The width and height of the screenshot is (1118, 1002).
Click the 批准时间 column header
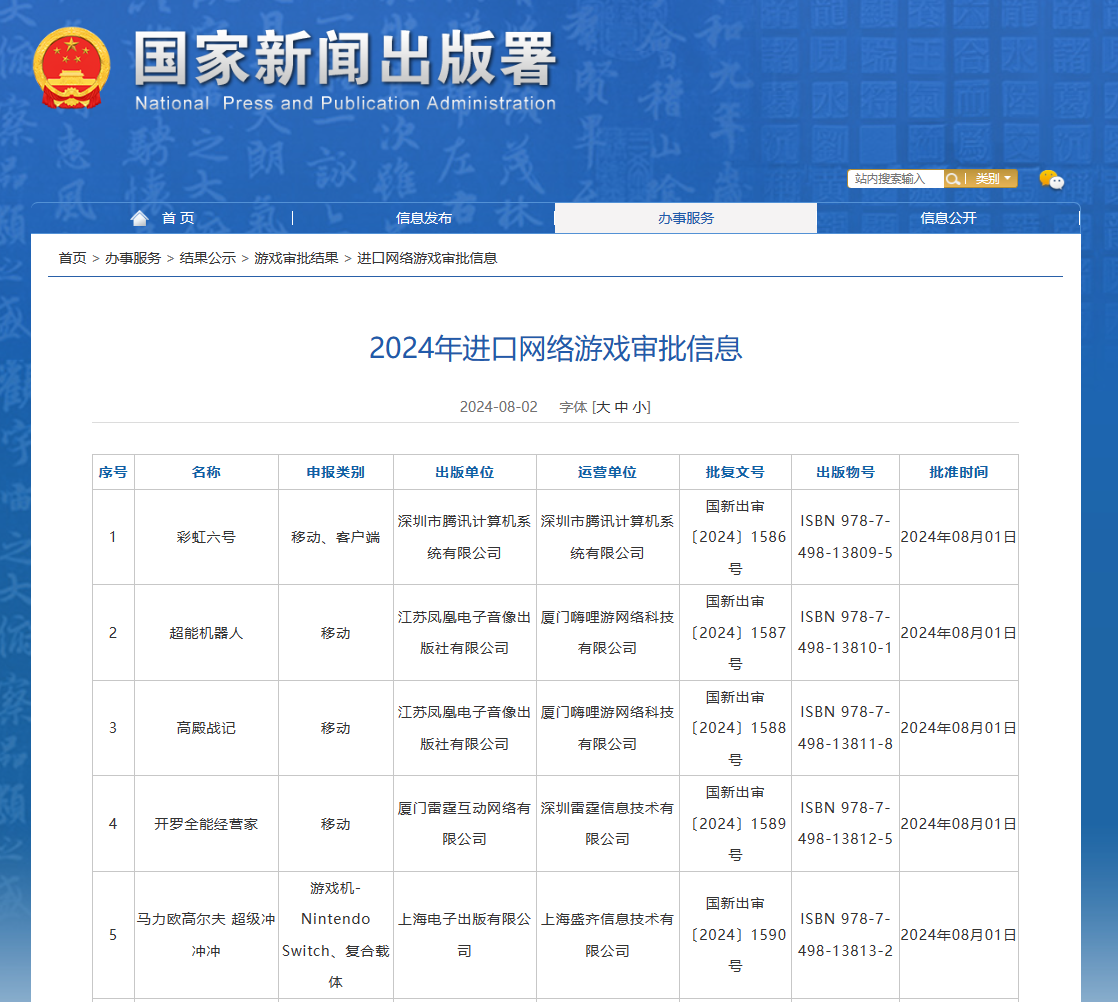tap(958, 472)
